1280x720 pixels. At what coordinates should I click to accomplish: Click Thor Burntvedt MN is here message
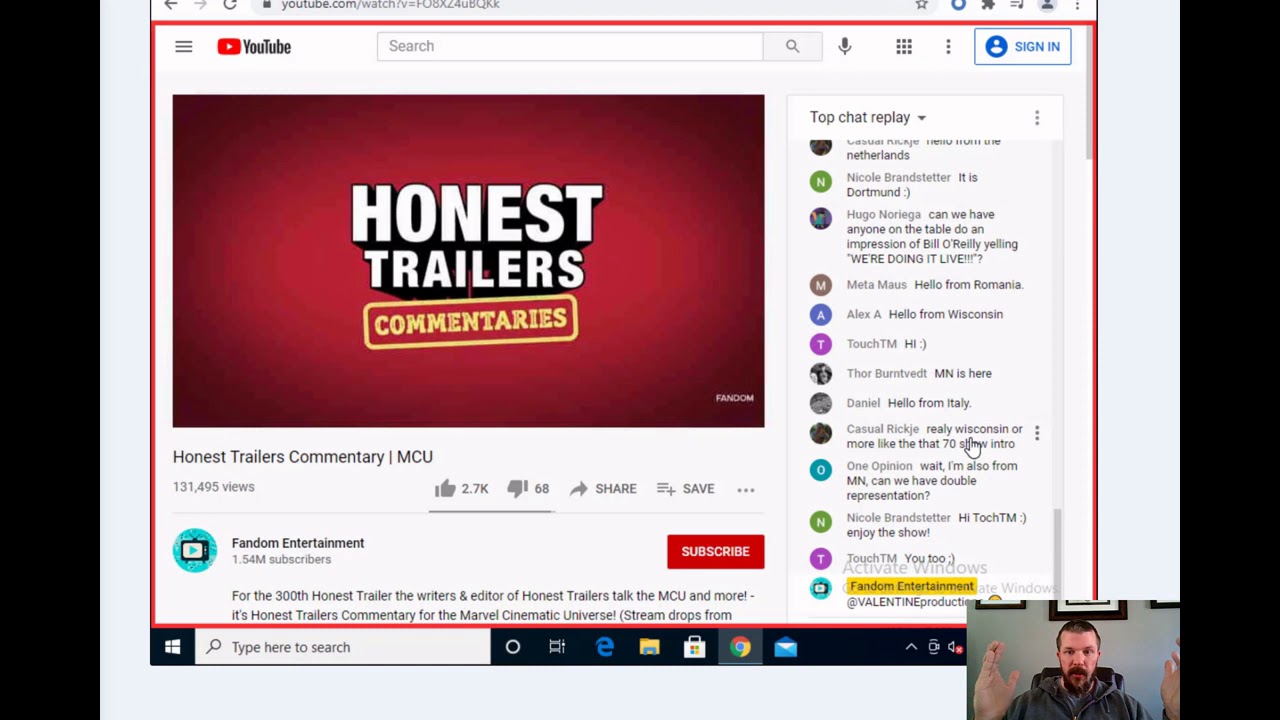(x=925, y=373)
